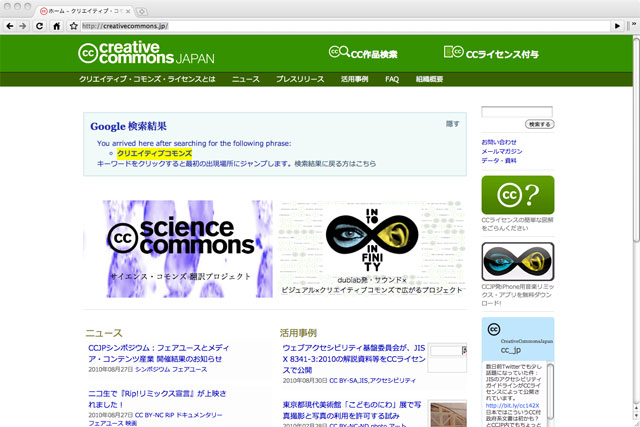The image size is (640, 427).
Task: Open the 組織概要 navigation item
Action: 429,79
